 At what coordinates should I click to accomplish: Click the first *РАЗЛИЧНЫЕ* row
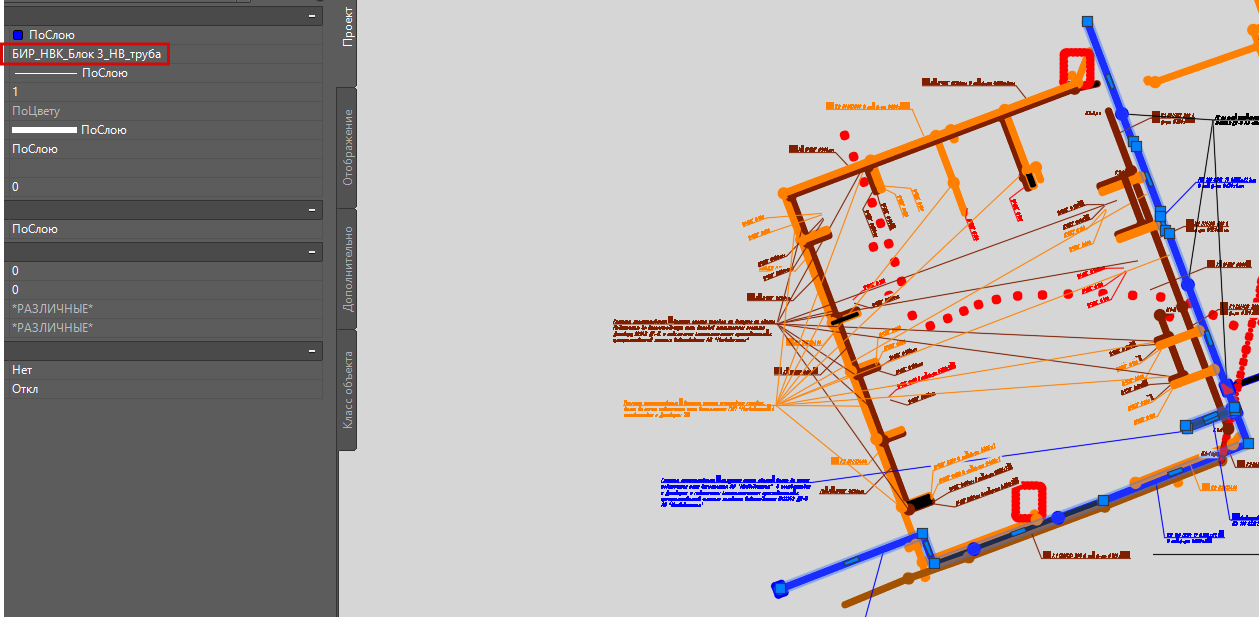pyautogui.click(x=163, y=309)
